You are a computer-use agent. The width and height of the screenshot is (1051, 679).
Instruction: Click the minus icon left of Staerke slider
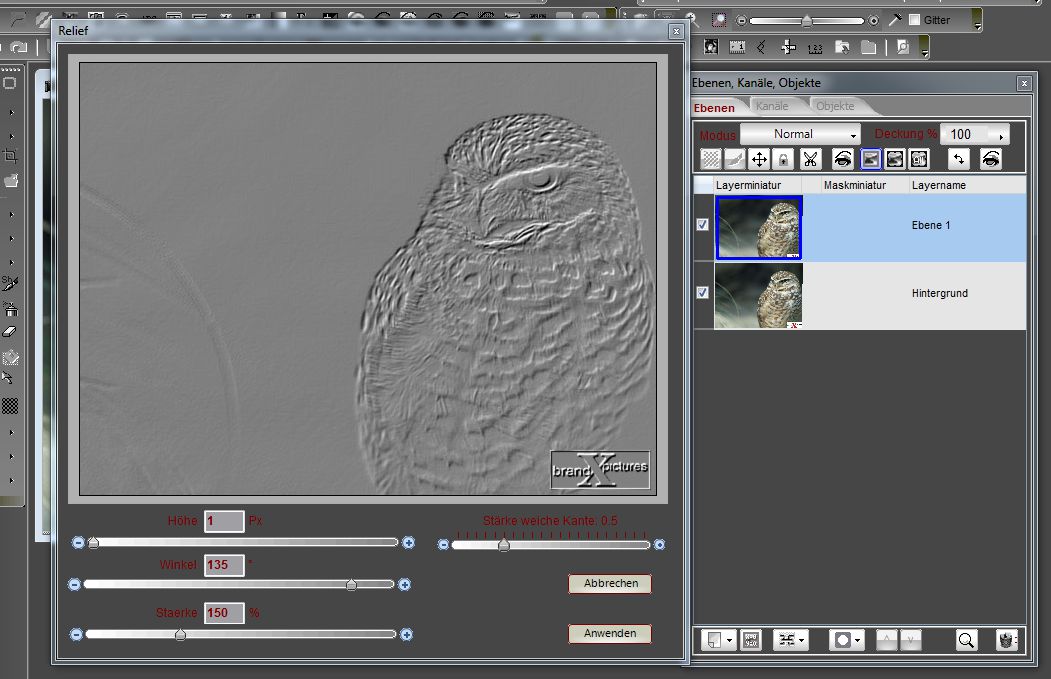(75, 634)
